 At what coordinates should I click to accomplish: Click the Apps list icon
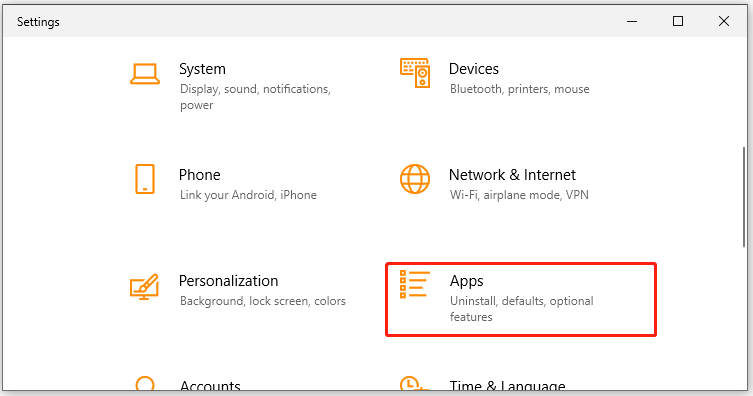(415, 284)
